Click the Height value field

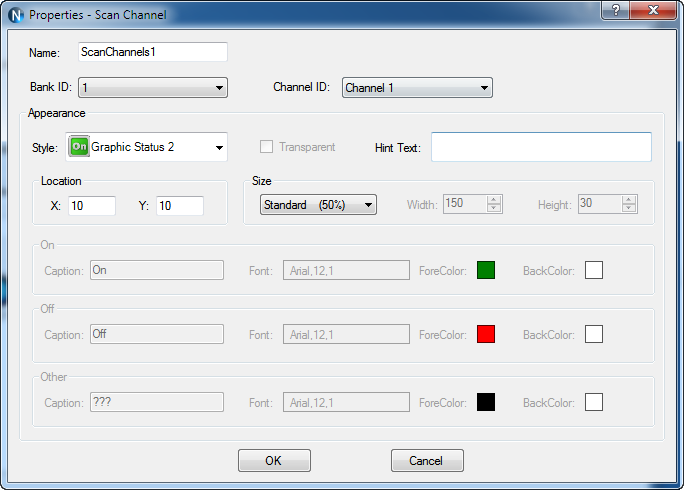(600, 204)
